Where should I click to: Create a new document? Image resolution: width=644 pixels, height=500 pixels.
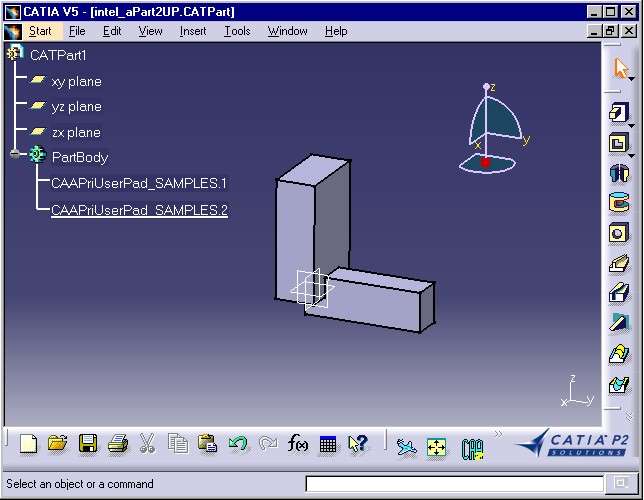click(28, 444)
